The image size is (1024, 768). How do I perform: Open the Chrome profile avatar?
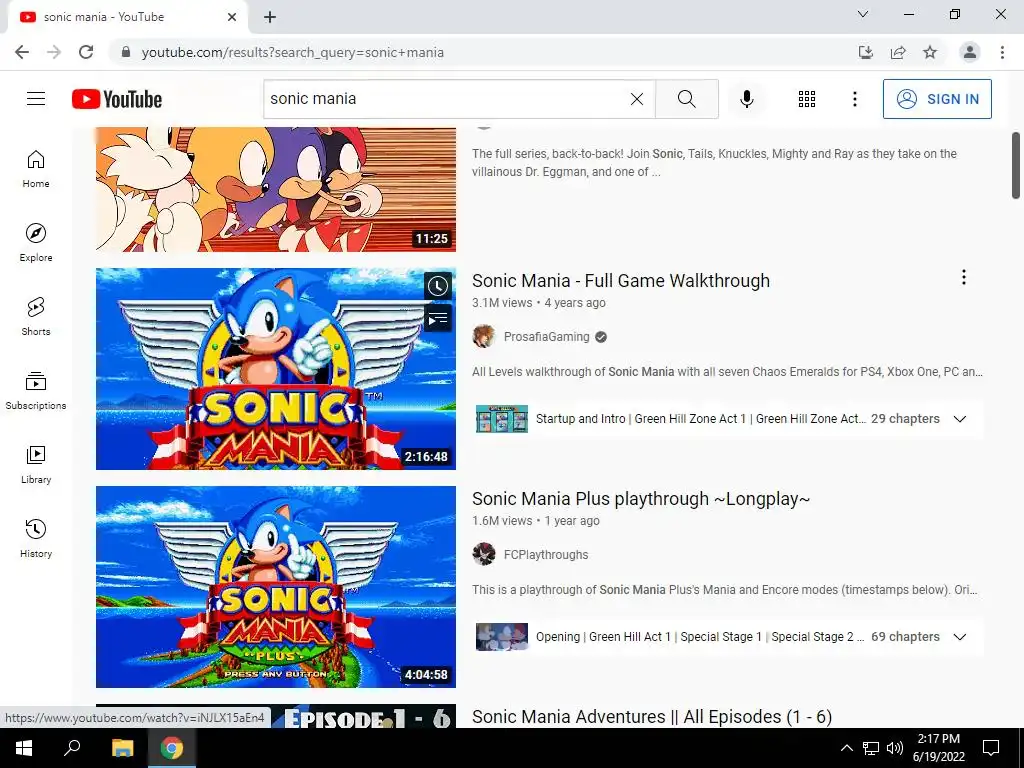[970, 52]
